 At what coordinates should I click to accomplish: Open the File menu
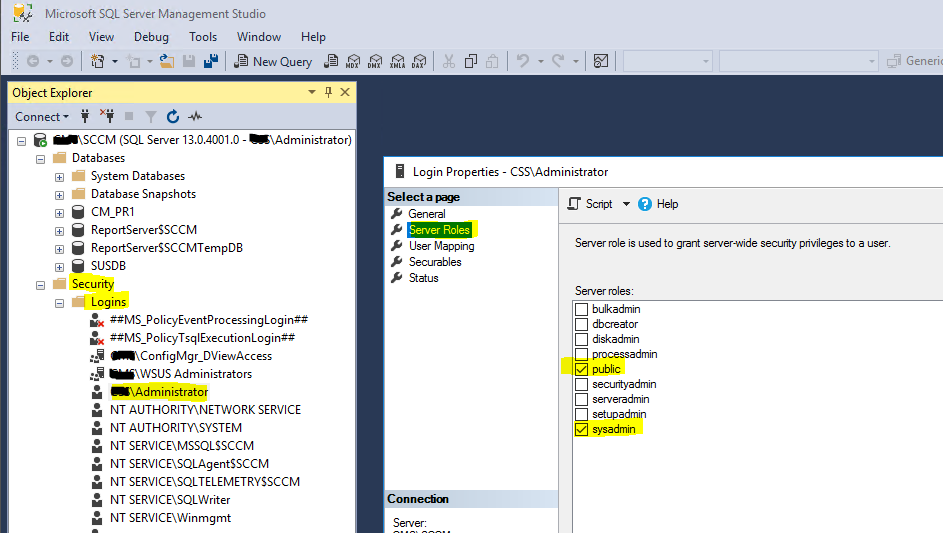pos(20,37)
